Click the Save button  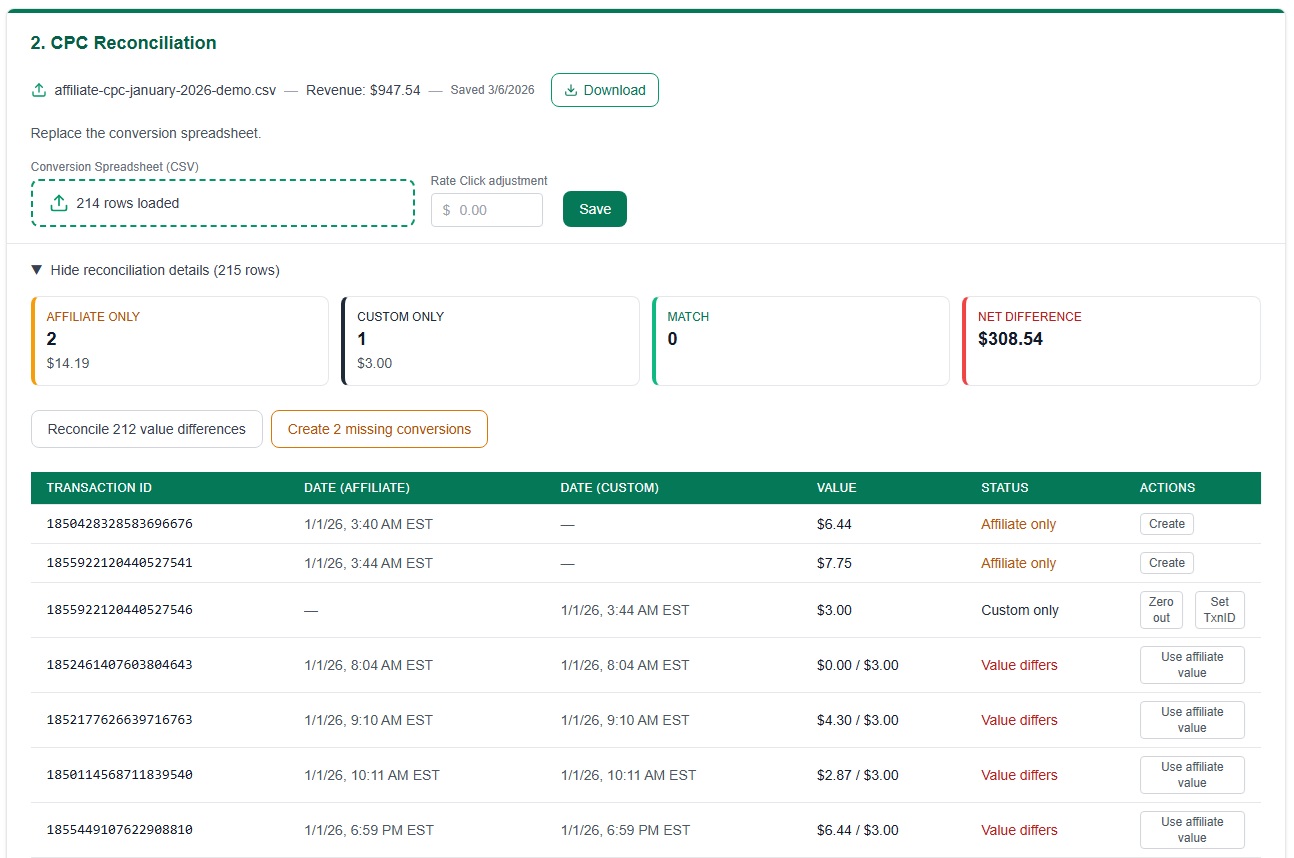(x=594, y=209)
